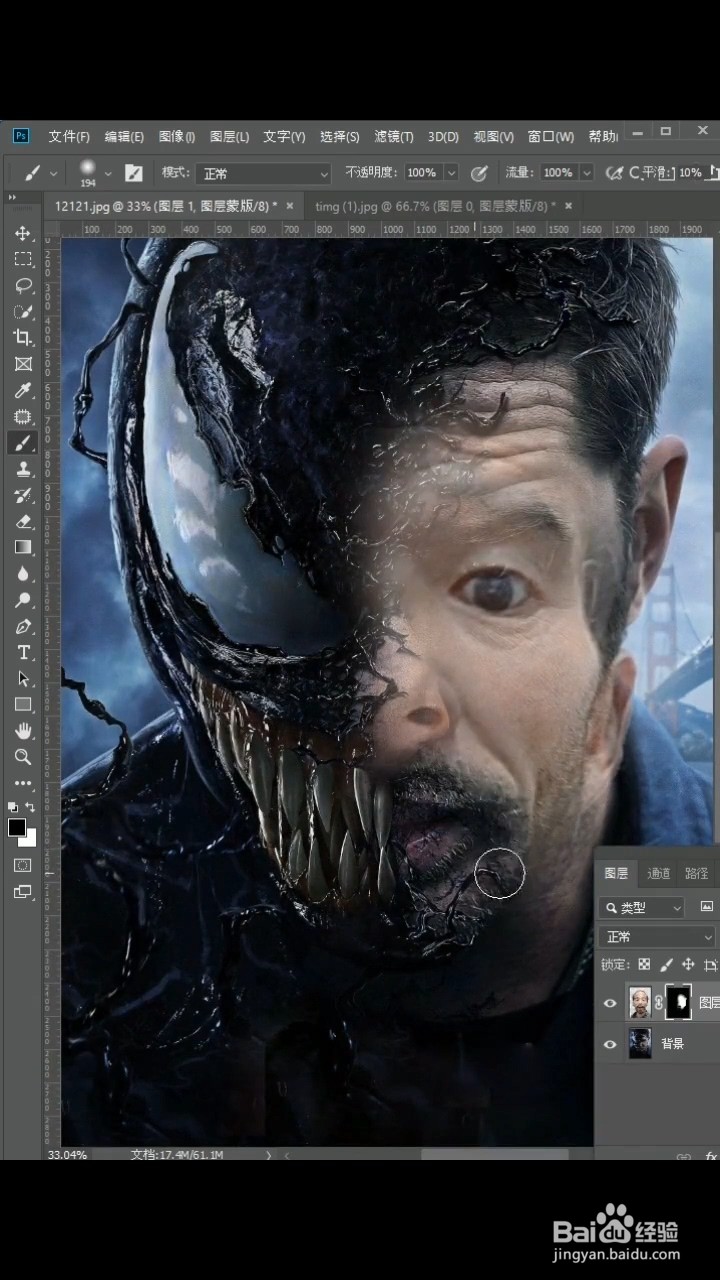The image size is (720, 1280).
Task: Select the Path Selection tool
Action: 23,678
